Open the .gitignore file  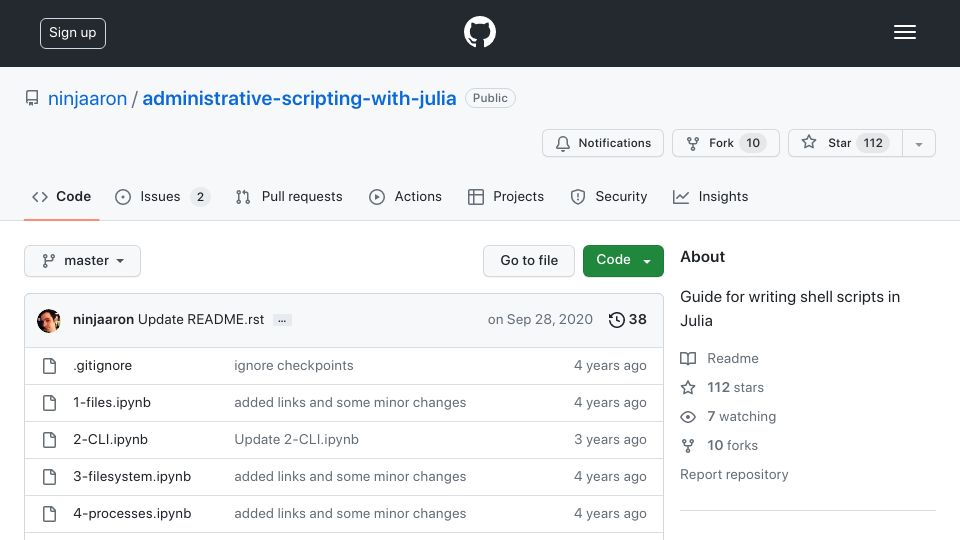102,366
